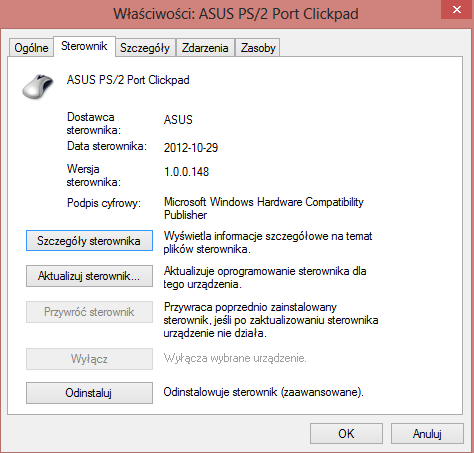Image resolution: width=474 pixels, height=453 pixels.
Task: Uninstall driver with Odinstaluj button
Action: (x=89, y=393)
